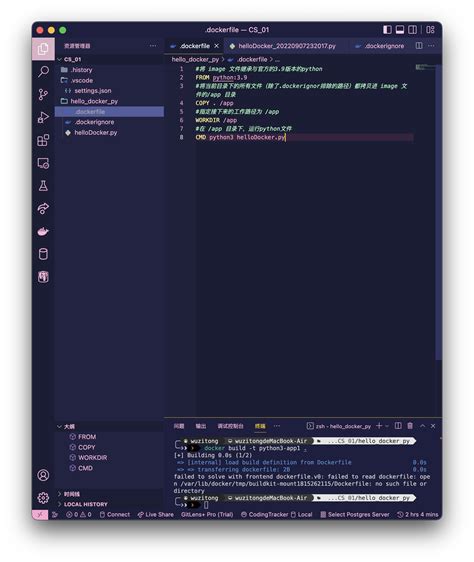Expand the LOCAL HISTORY section
Screen dimensions: 474x562
[x=109, y=504]
